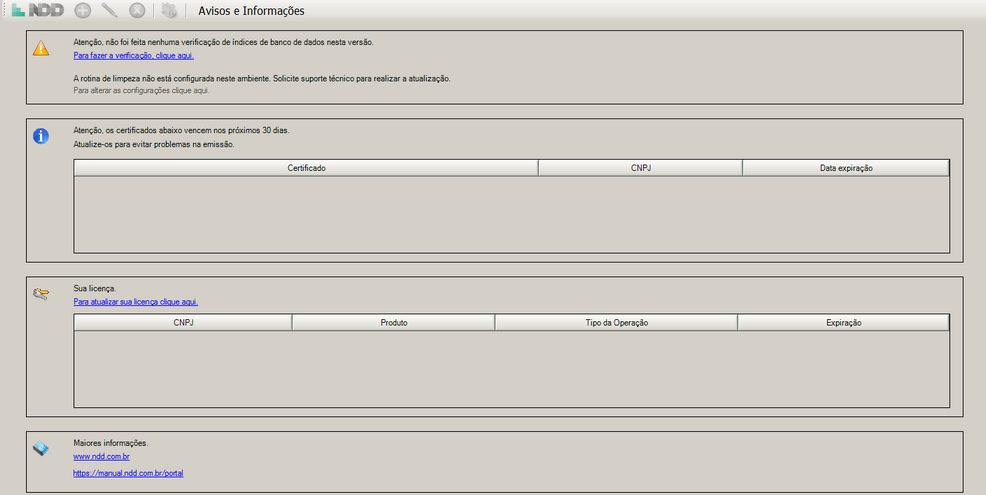Open 'Para atualizar sua licença clique aqui' link
This screenshot has height=495, width=986.
136,302
